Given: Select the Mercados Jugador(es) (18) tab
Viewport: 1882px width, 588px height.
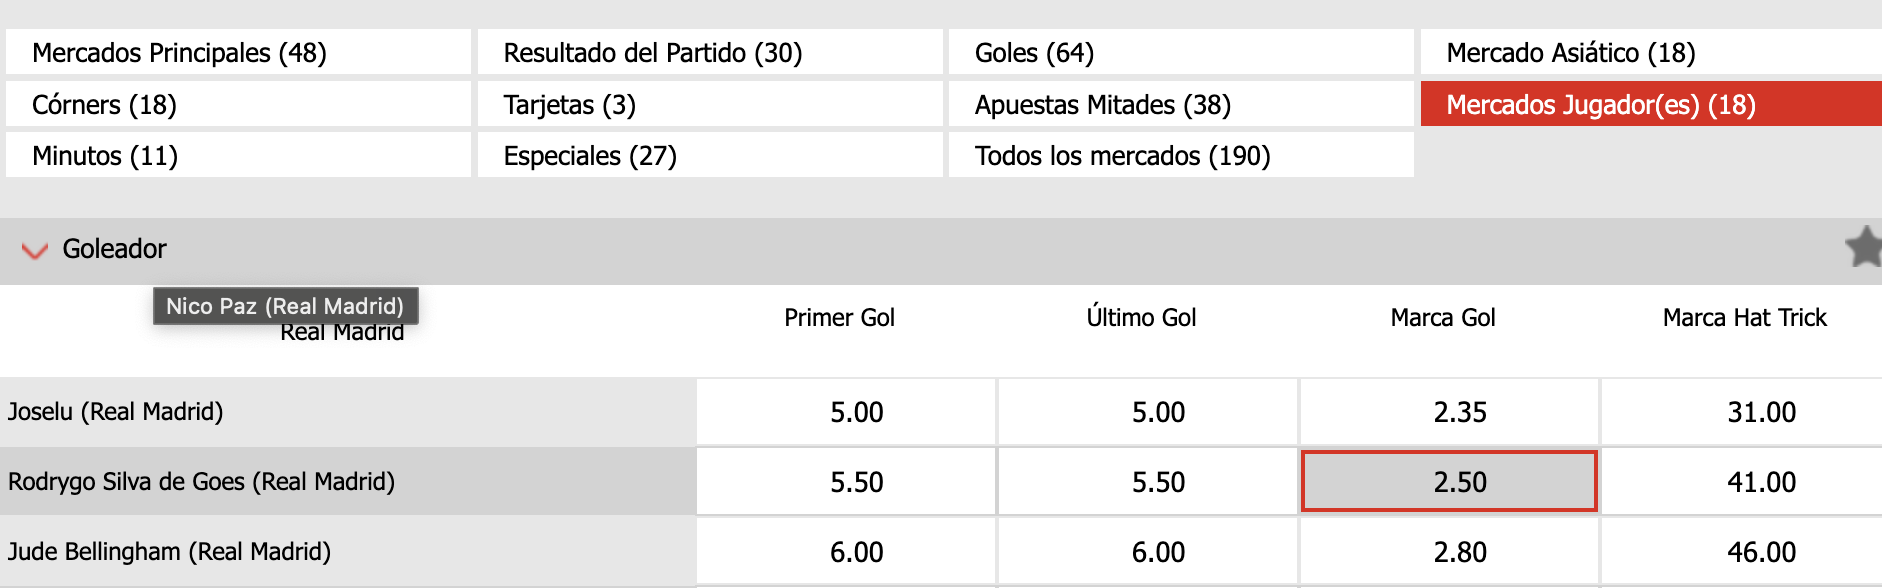Looking at the screenshot, I should click(x=1650, y=104).
